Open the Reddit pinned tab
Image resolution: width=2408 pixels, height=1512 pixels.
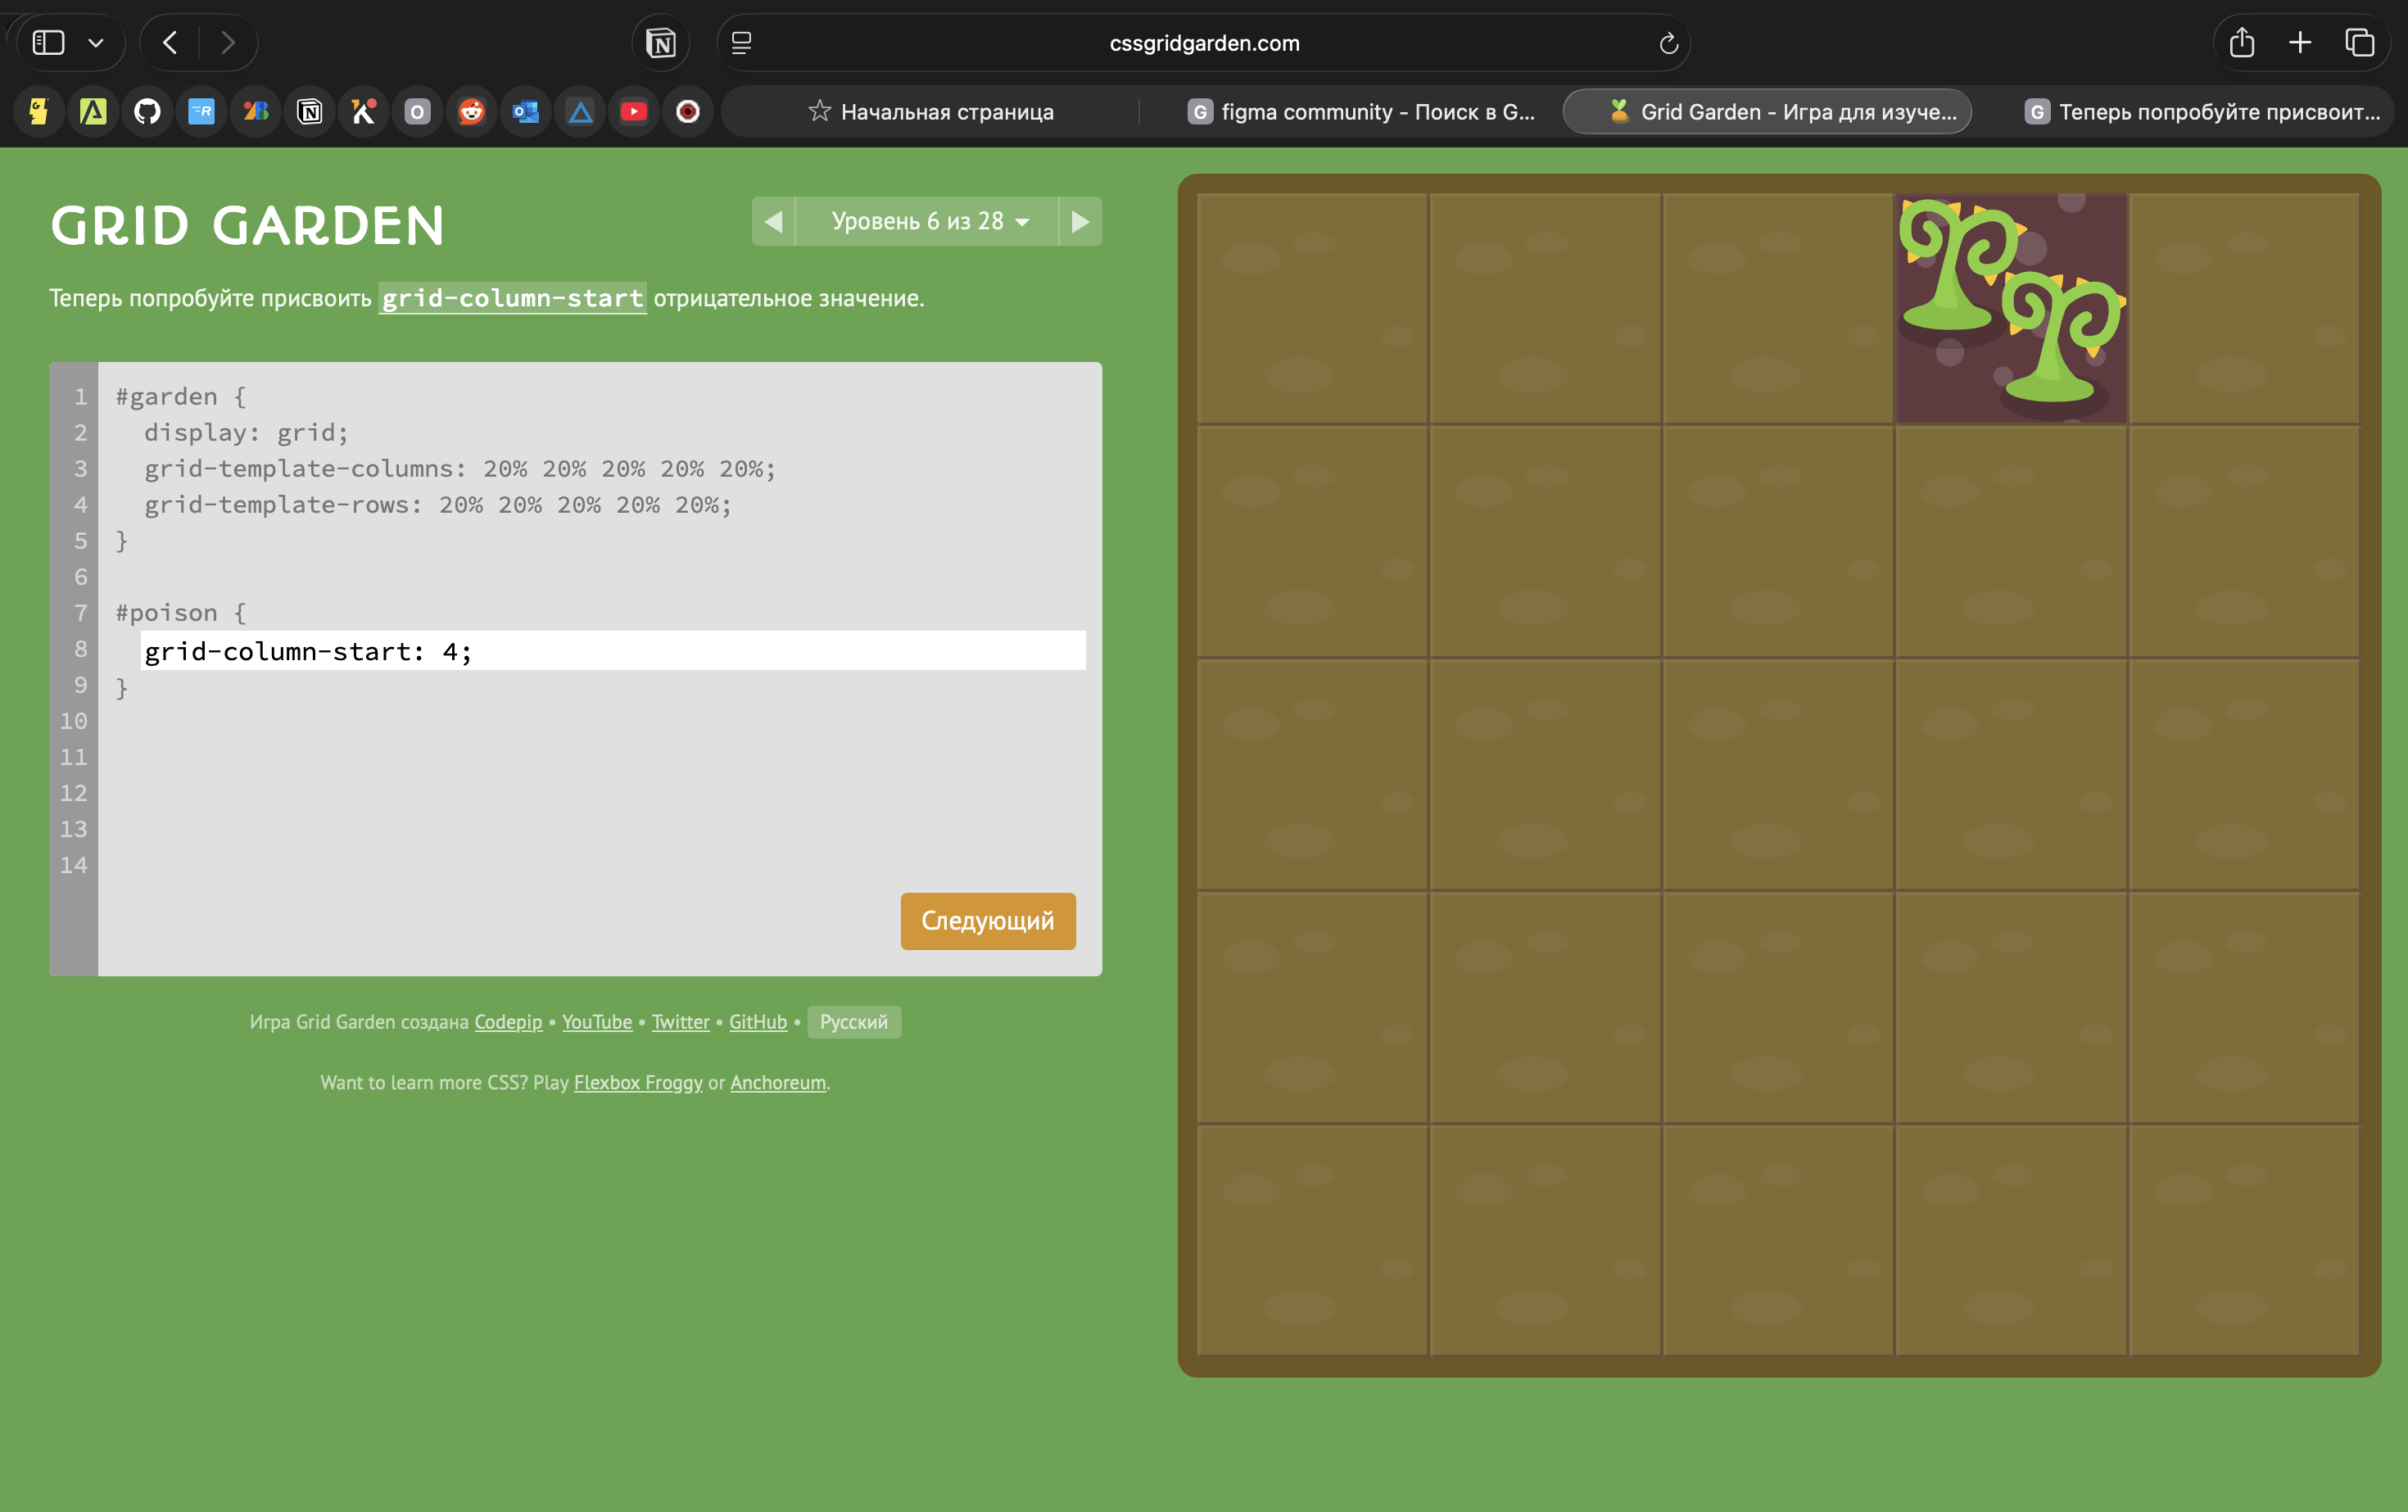point(472,112)
